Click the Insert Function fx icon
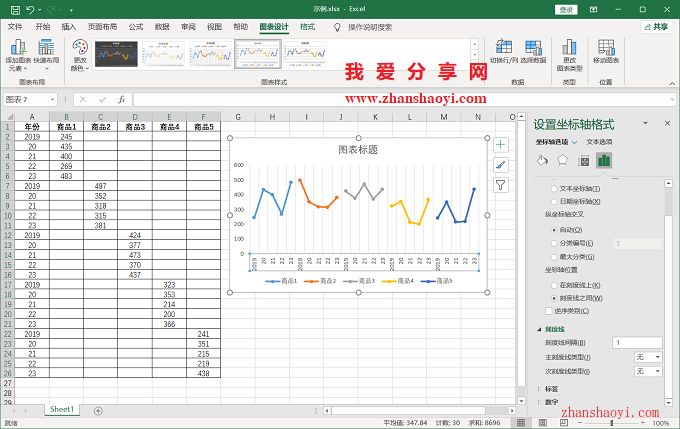This screenshot has height=429, width=680. pyautogui.click(x=122, y=100)
